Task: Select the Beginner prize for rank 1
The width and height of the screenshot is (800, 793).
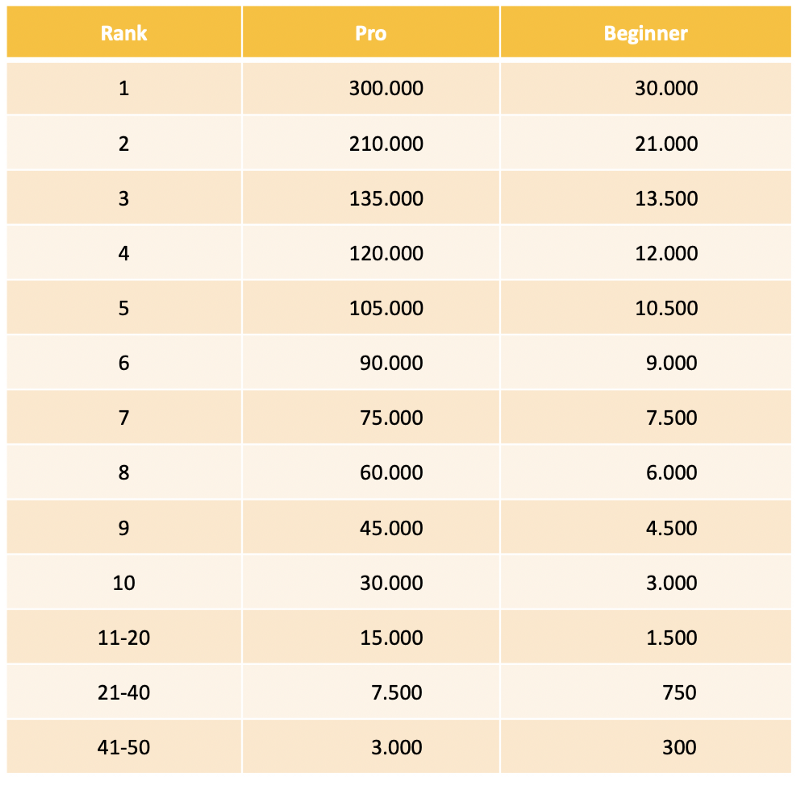Action: click(666, 88)
